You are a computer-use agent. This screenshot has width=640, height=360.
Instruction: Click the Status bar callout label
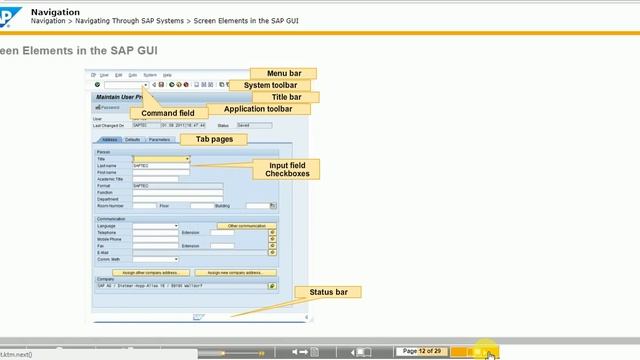328,292
